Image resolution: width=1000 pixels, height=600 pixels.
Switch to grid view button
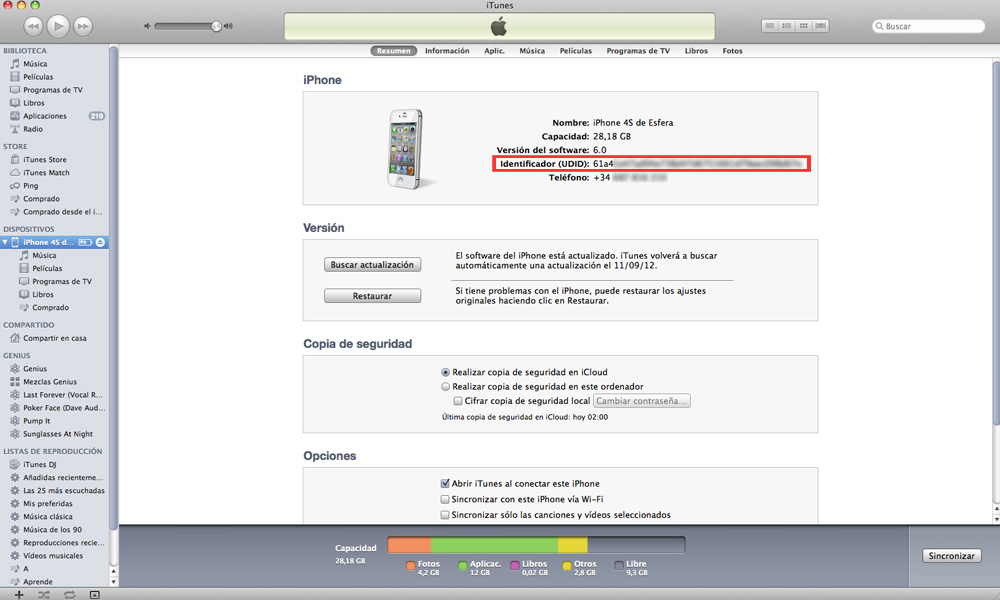pos(804,26)
